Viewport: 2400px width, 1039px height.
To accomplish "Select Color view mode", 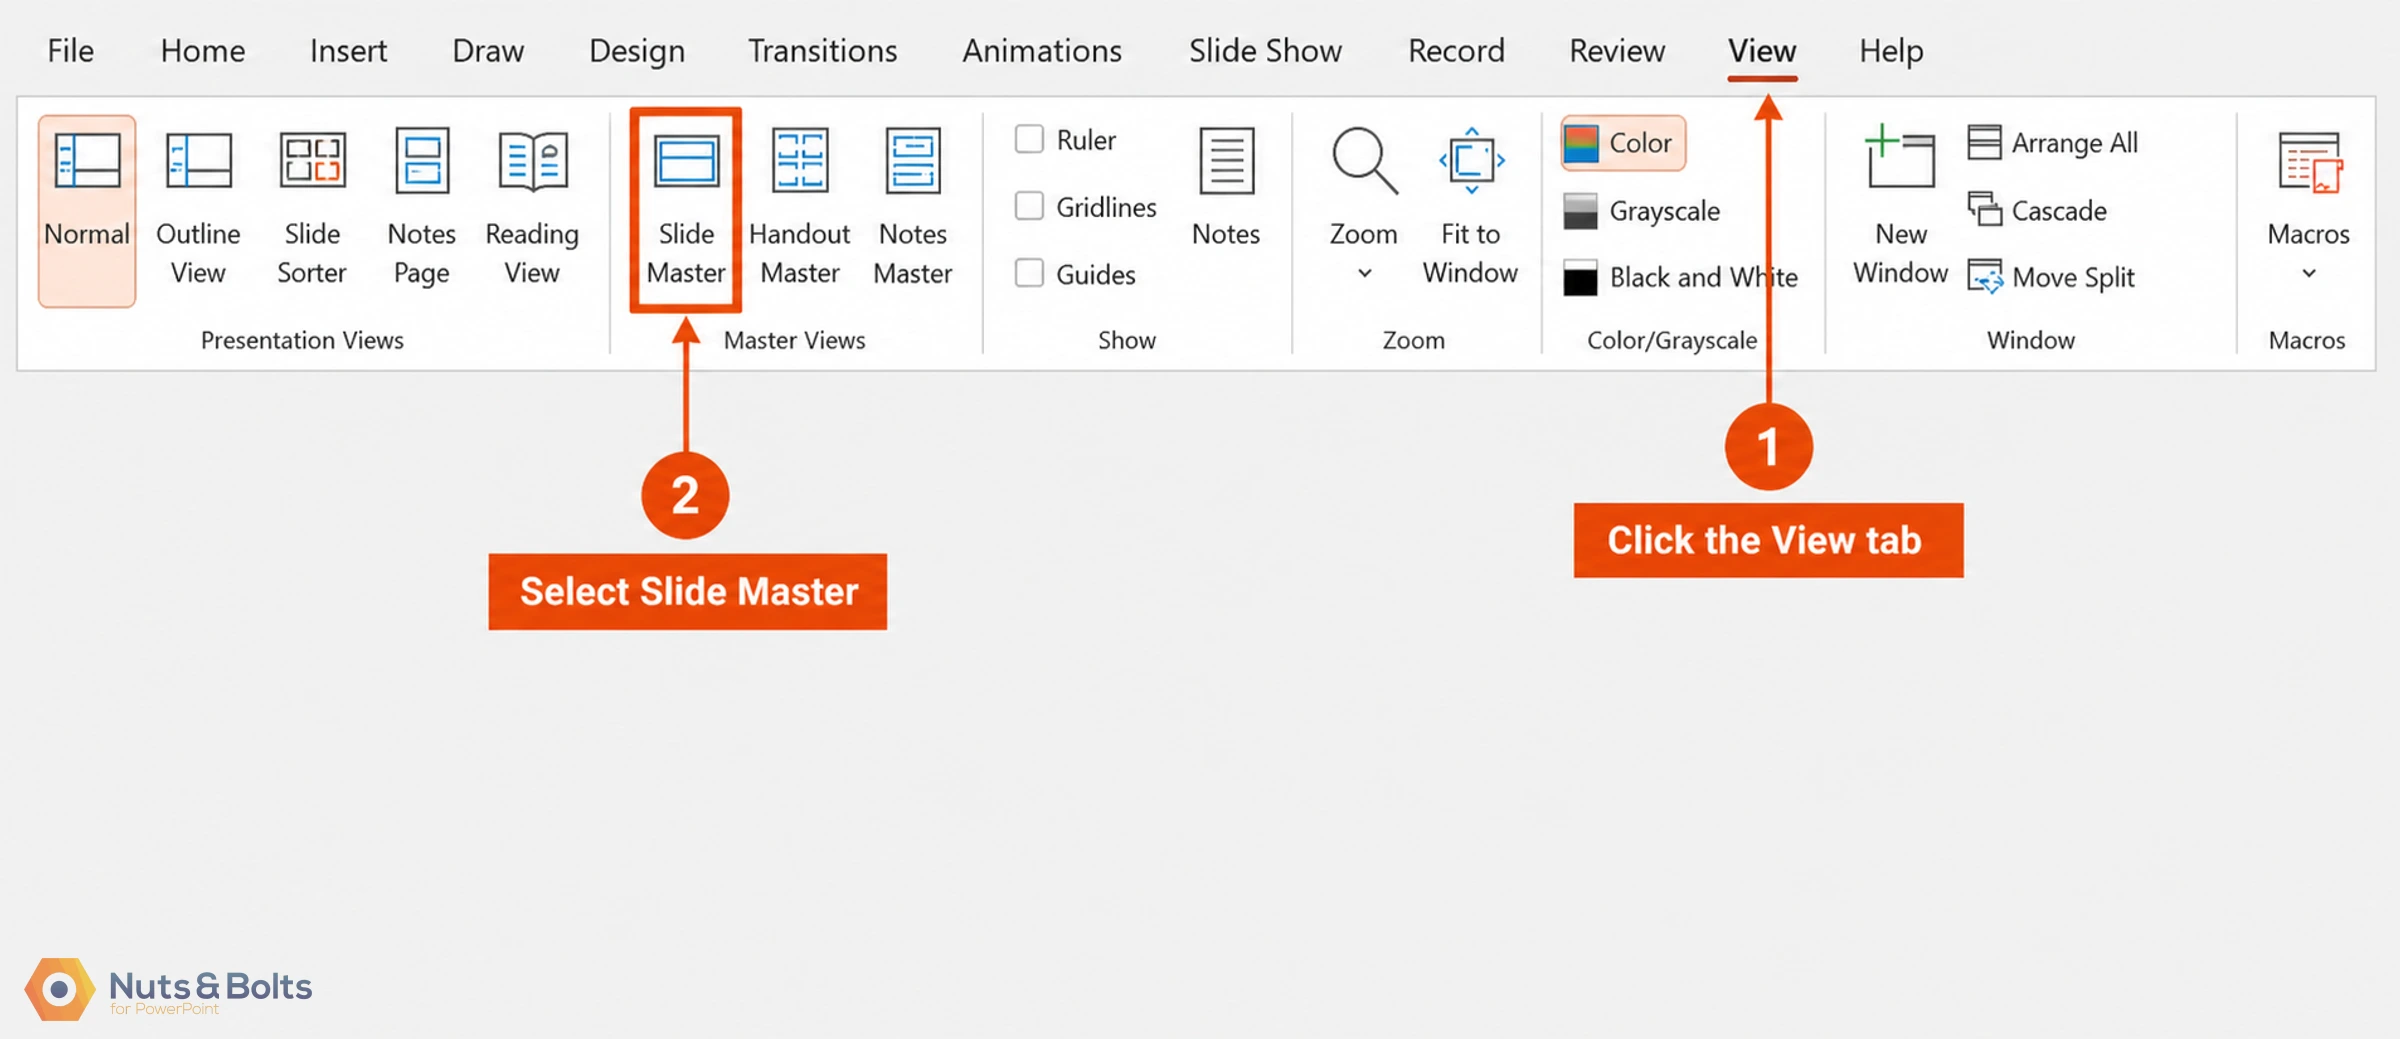I will [1623, 143].
